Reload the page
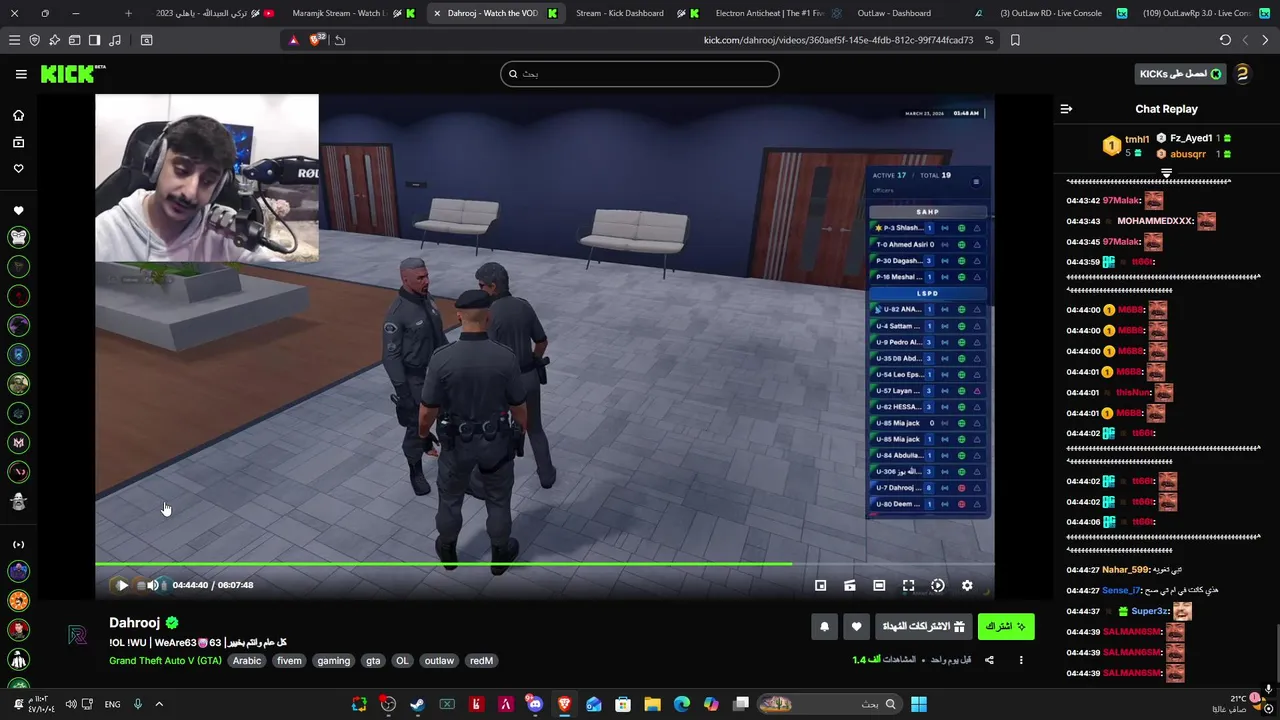The height and width of the screenshot is (720, 1280). [x=1225, y=40]
